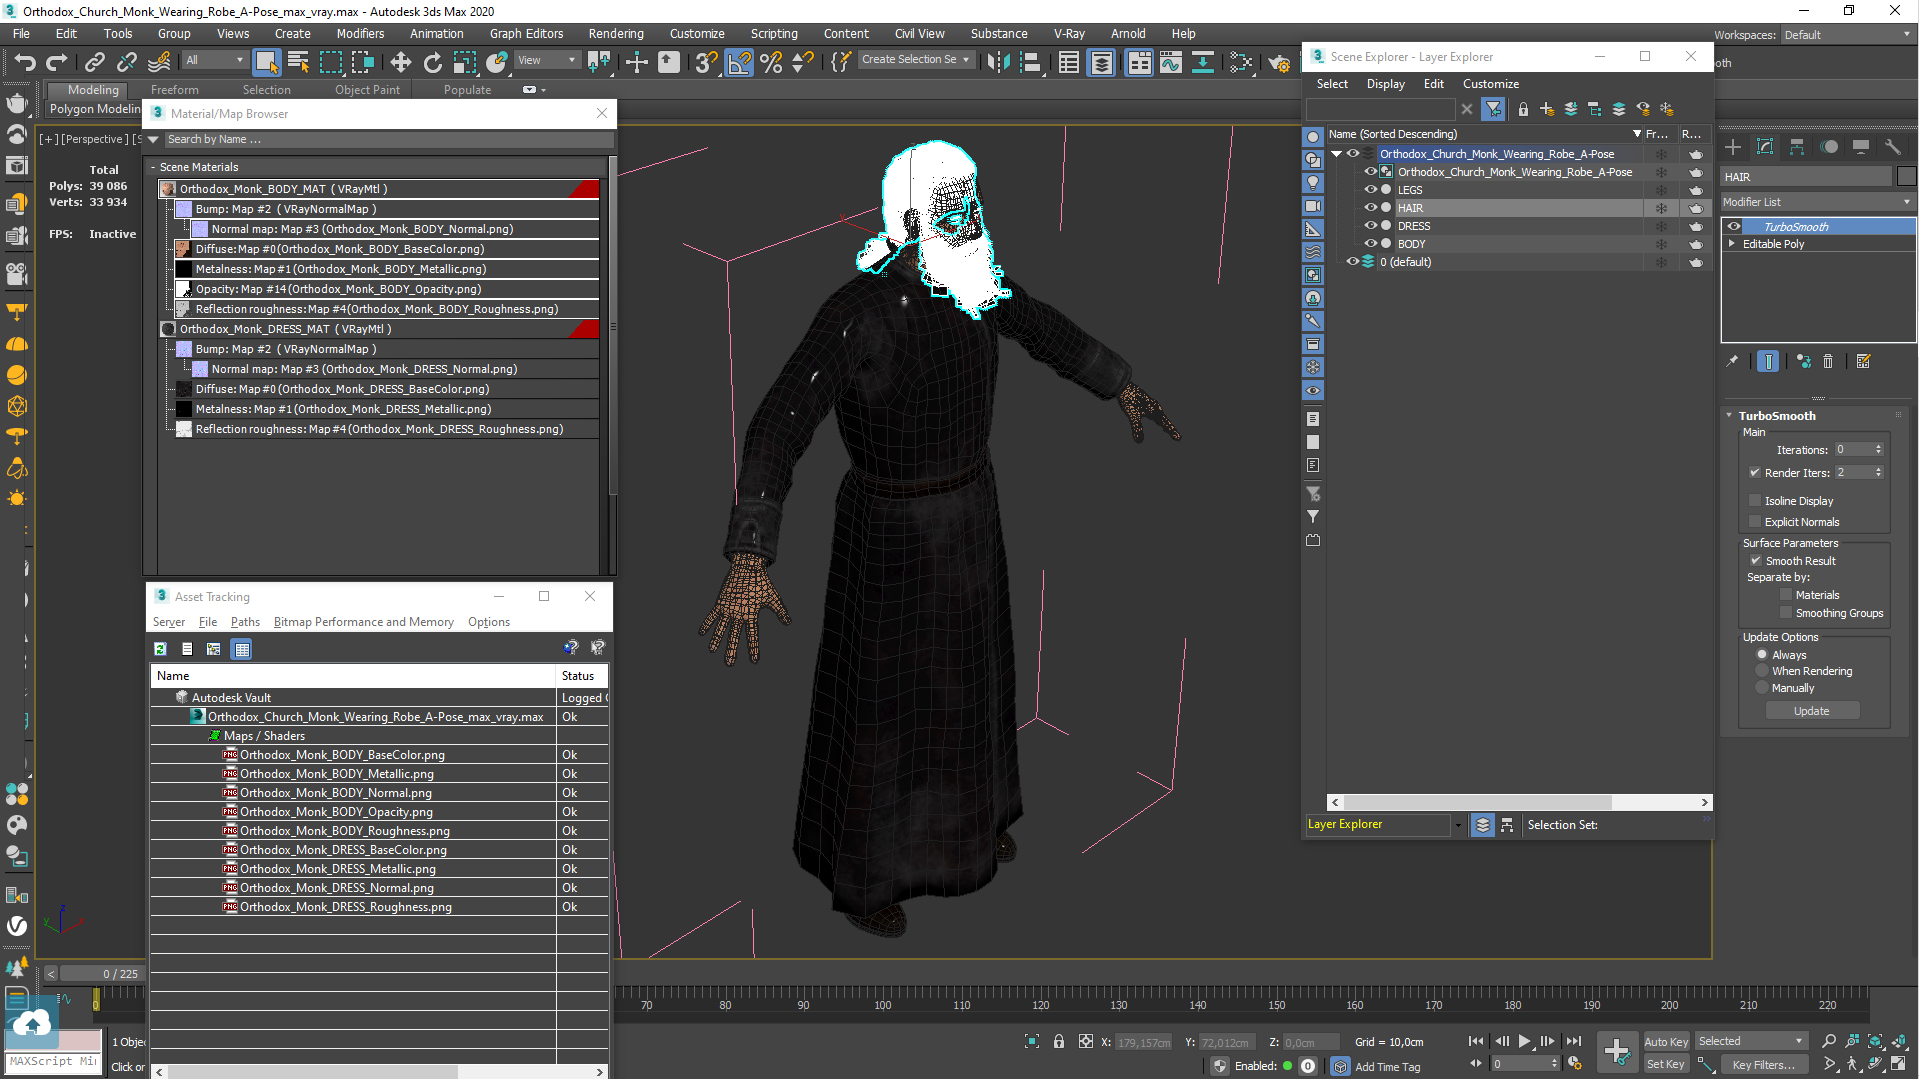Collapse the TurboSmooth rollout
The image size is (1920, 1080).
1730,416
